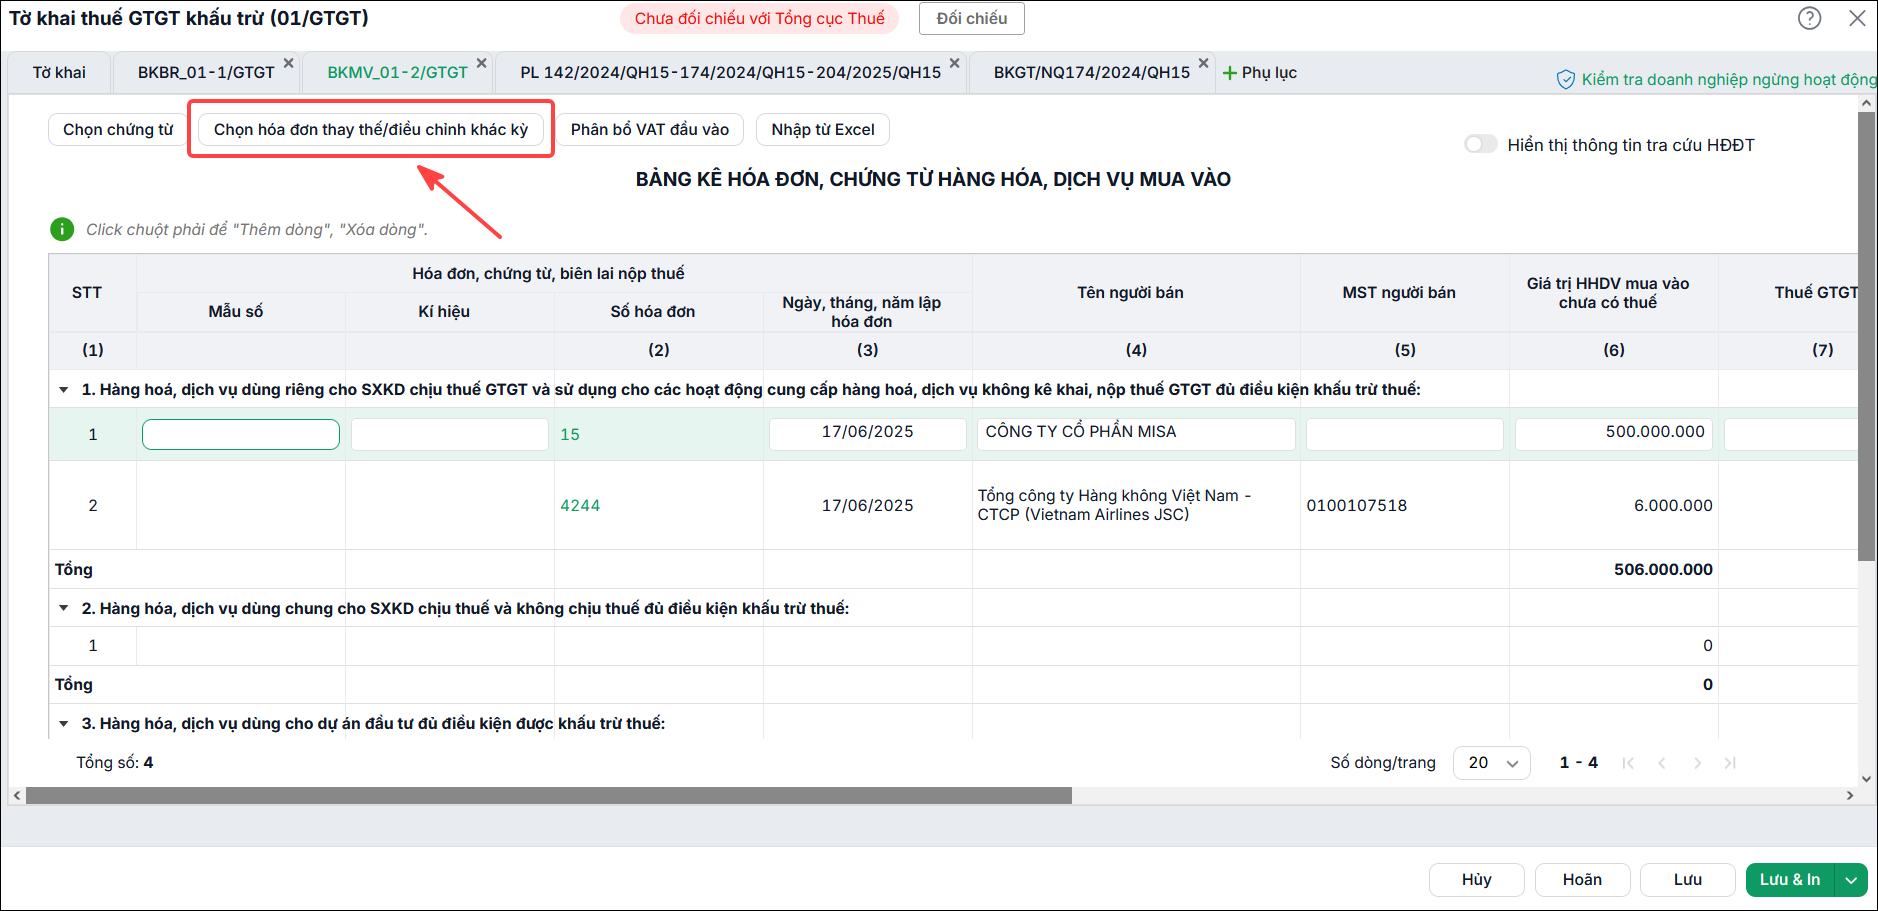Click the Lưu button

click(x=1688, y=880)
